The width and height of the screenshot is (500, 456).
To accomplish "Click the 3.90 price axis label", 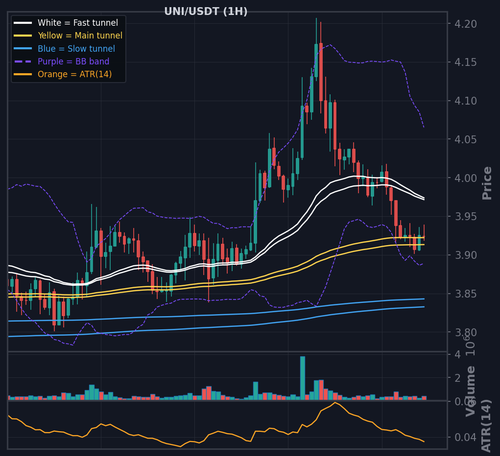I will pos(466,255).
